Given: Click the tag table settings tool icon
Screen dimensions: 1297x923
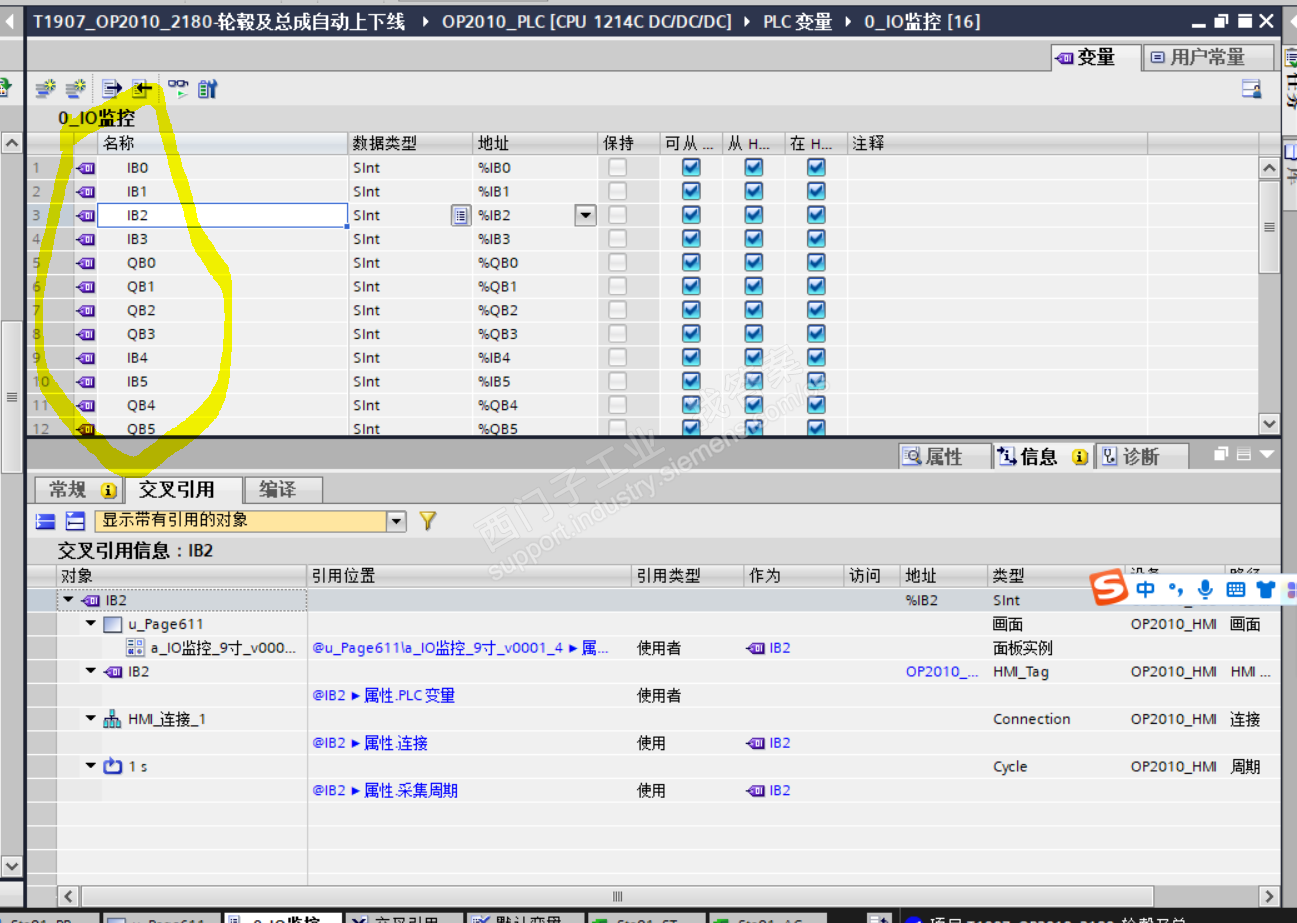Looking at the screenshot, I should [x=207, y=89].
